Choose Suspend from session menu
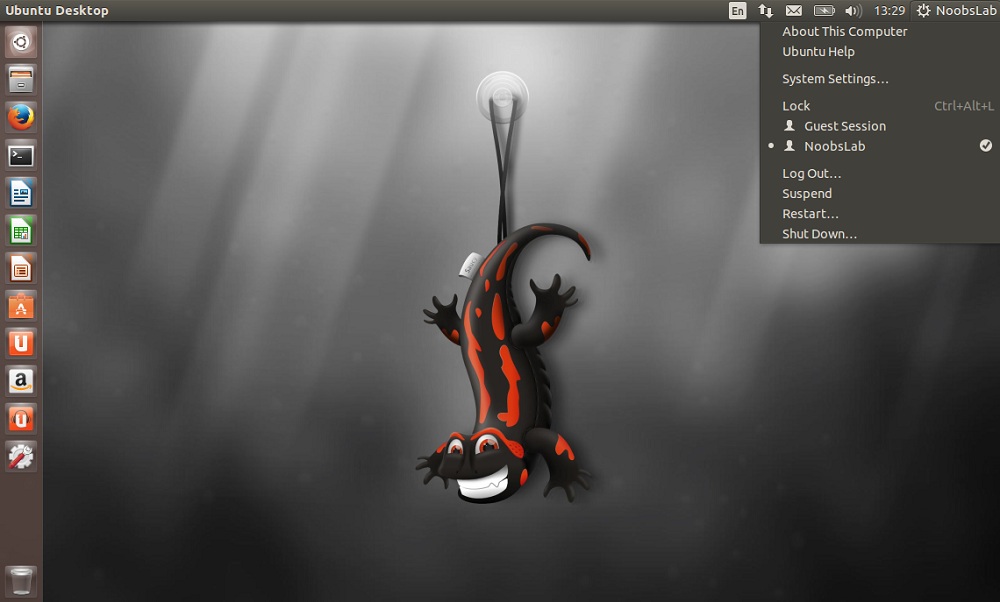This screenshot has height=602, width=1000. click(x=807, y=193)
